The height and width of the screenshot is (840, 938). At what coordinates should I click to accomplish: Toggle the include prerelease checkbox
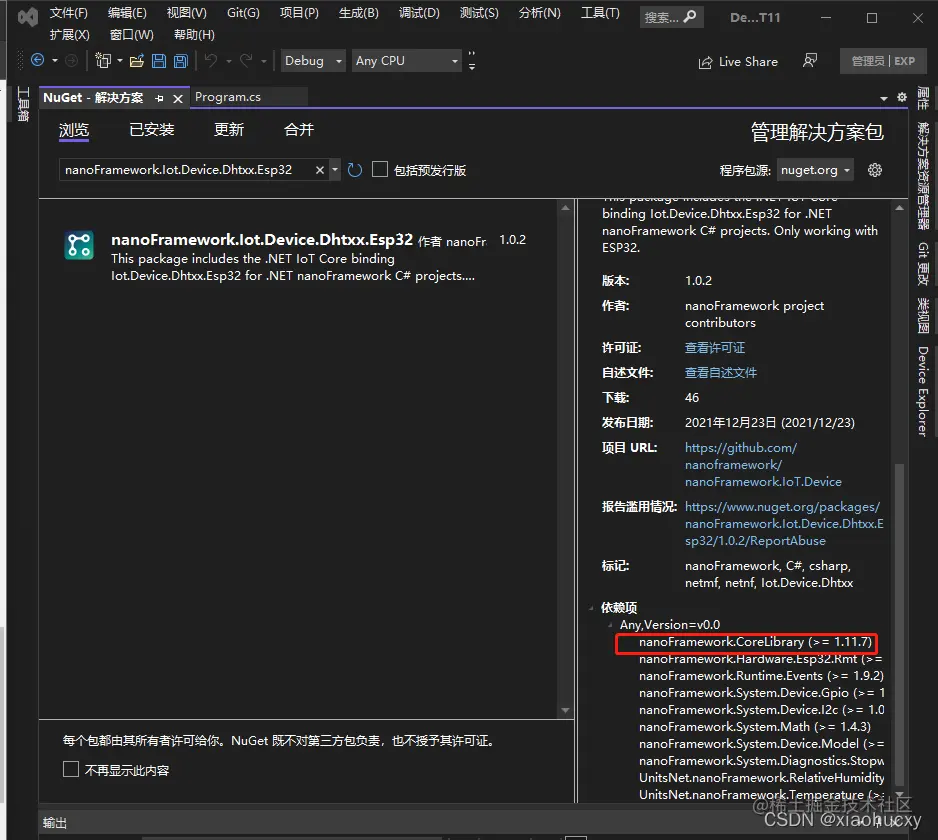click(x=380, y=169)
